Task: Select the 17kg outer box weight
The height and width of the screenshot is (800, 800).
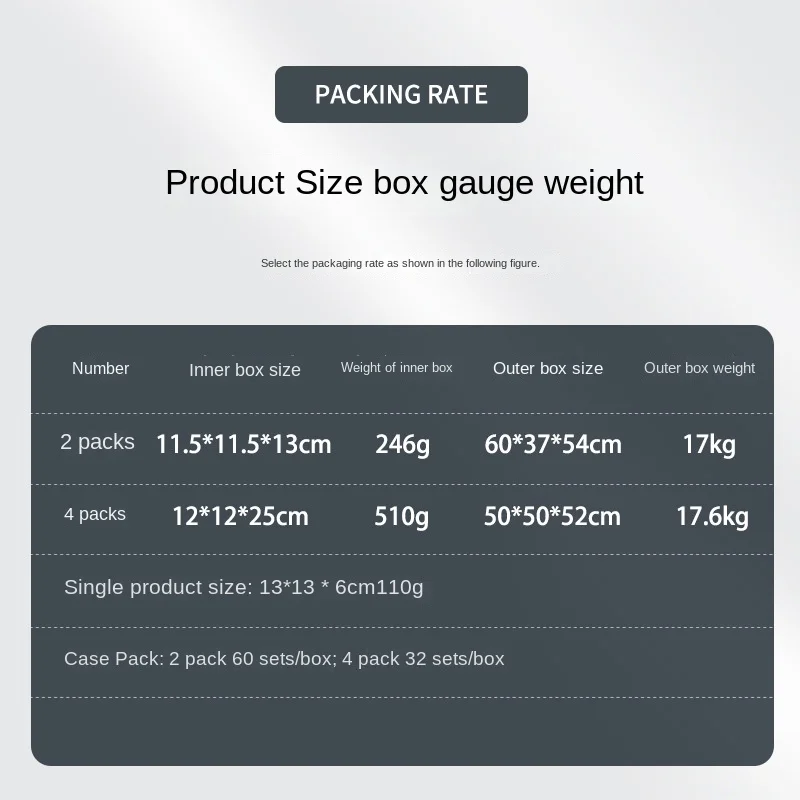Action: tap(709, 444)
